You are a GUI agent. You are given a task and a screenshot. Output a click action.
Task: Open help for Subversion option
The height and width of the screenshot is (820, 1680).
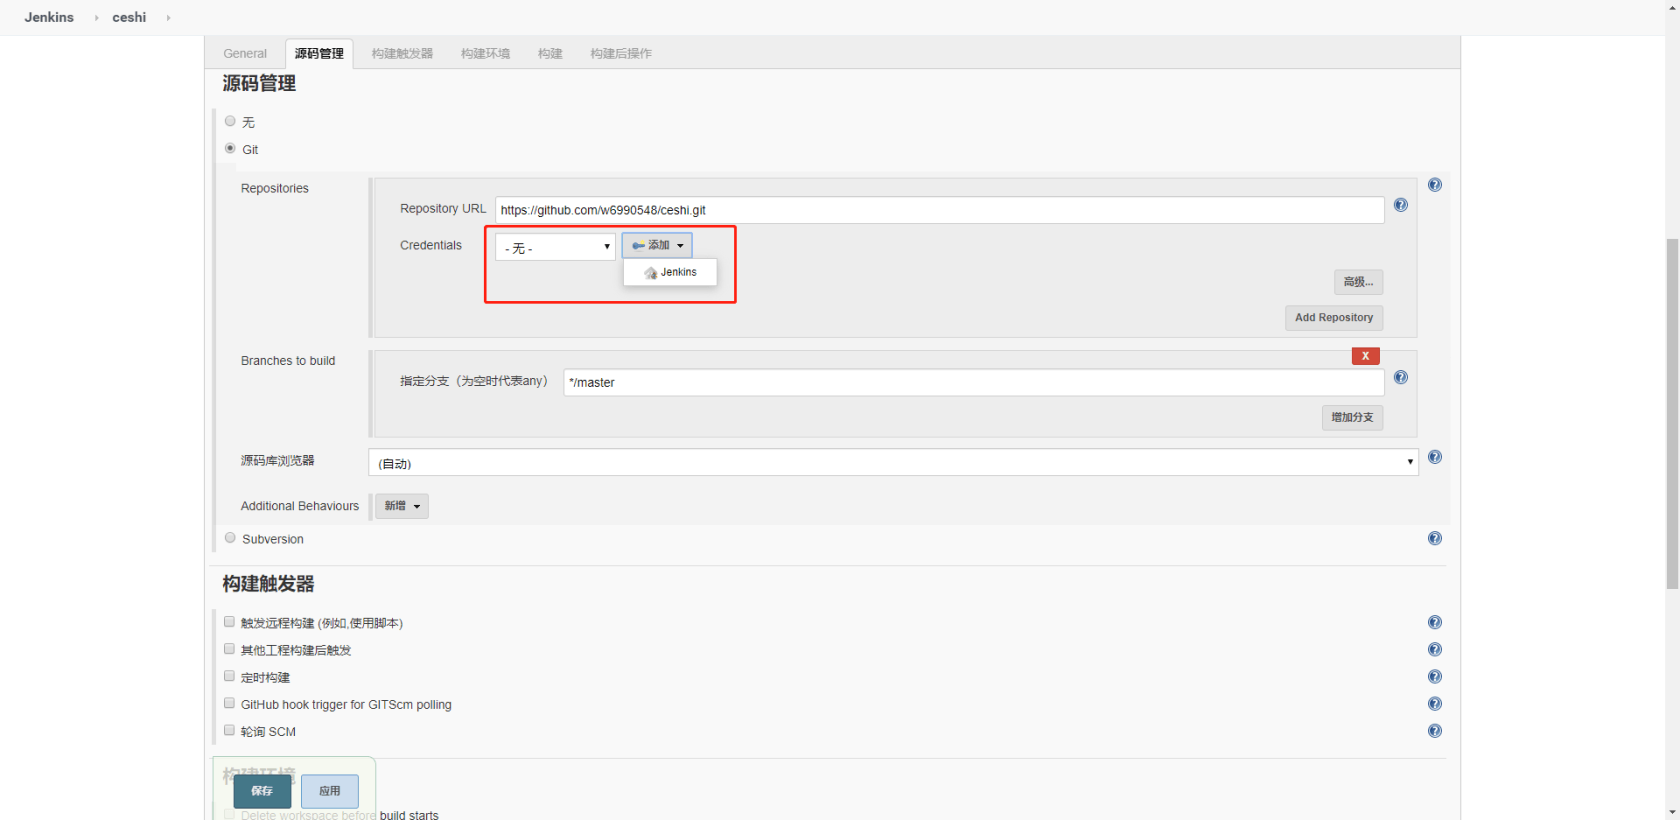1435,538
